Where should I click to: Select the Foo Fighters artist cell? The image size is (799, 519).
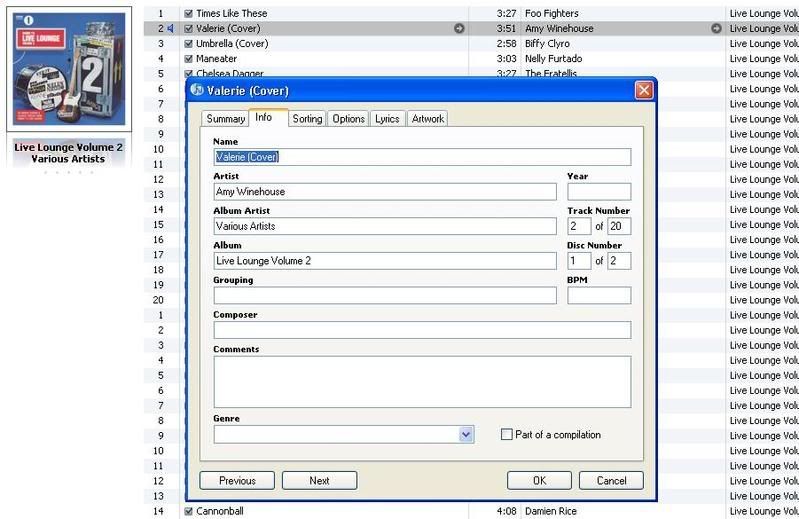[x=551, y=14]
